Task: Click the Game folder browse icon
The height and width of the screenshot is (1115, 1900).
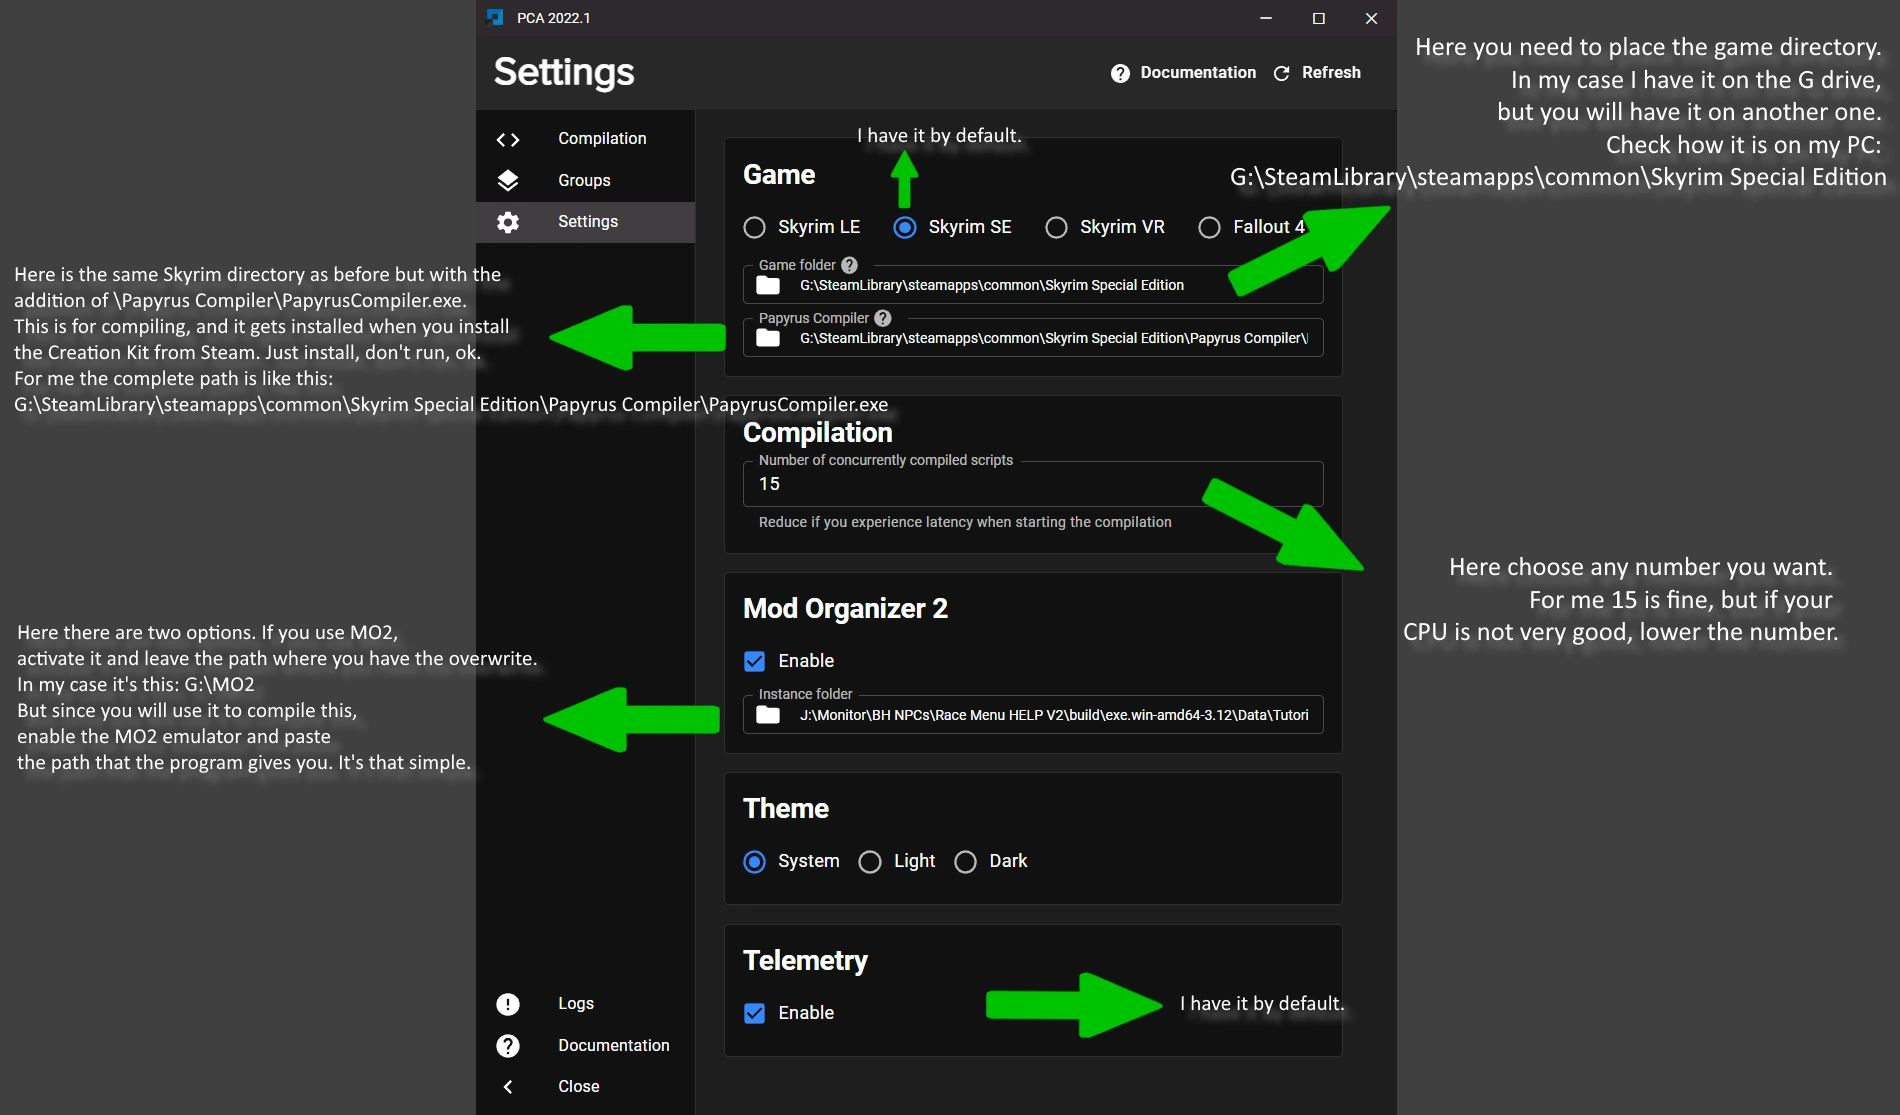Action: tap(768, 286)
